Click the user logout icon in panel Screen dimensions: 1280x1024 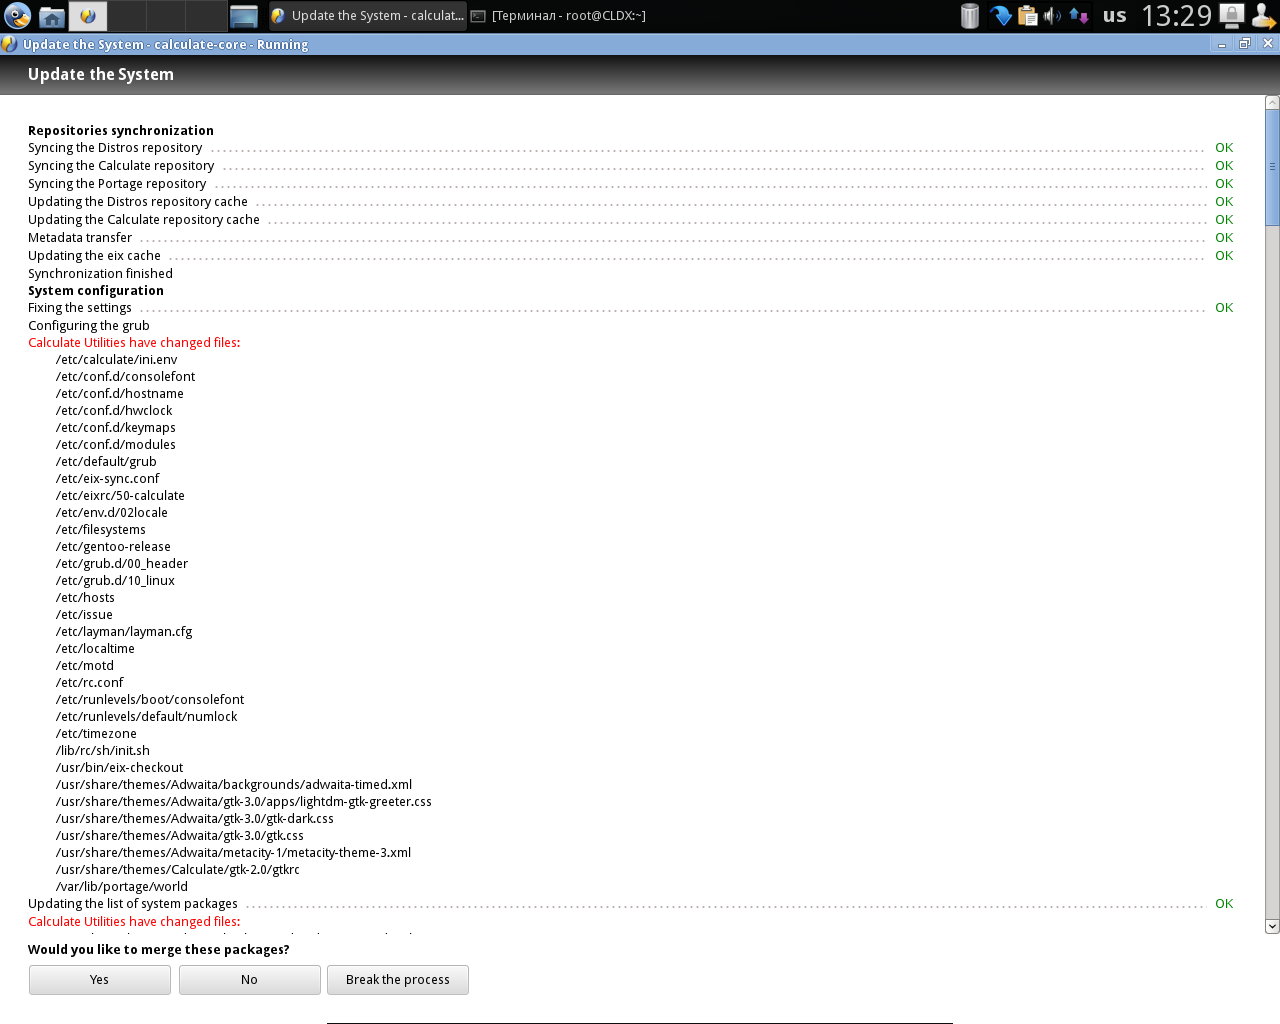tap(1263, 16)
